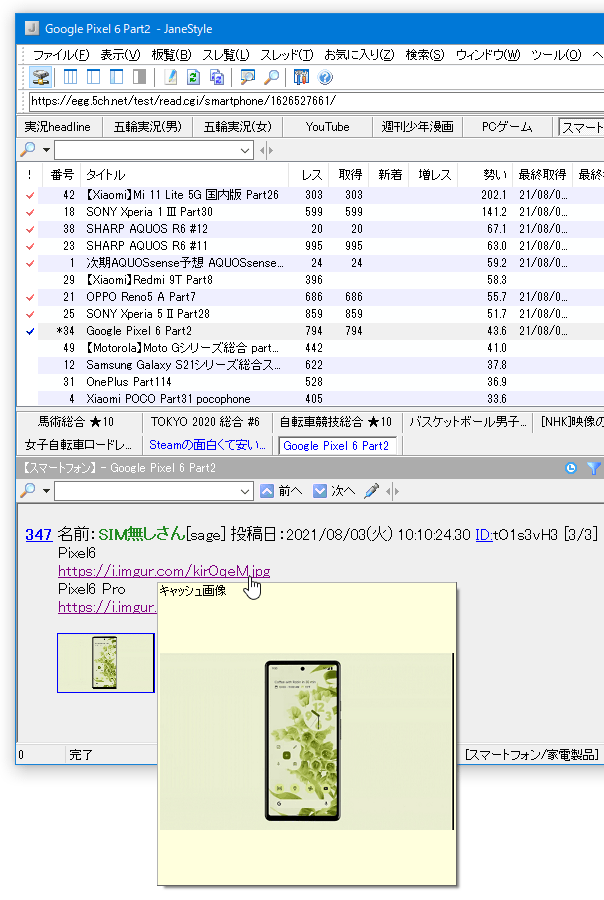Open the i.imgur.com/kirOgeM.jpg link
604x900 pixels.
pyautogui.click(x=164, y=571)
